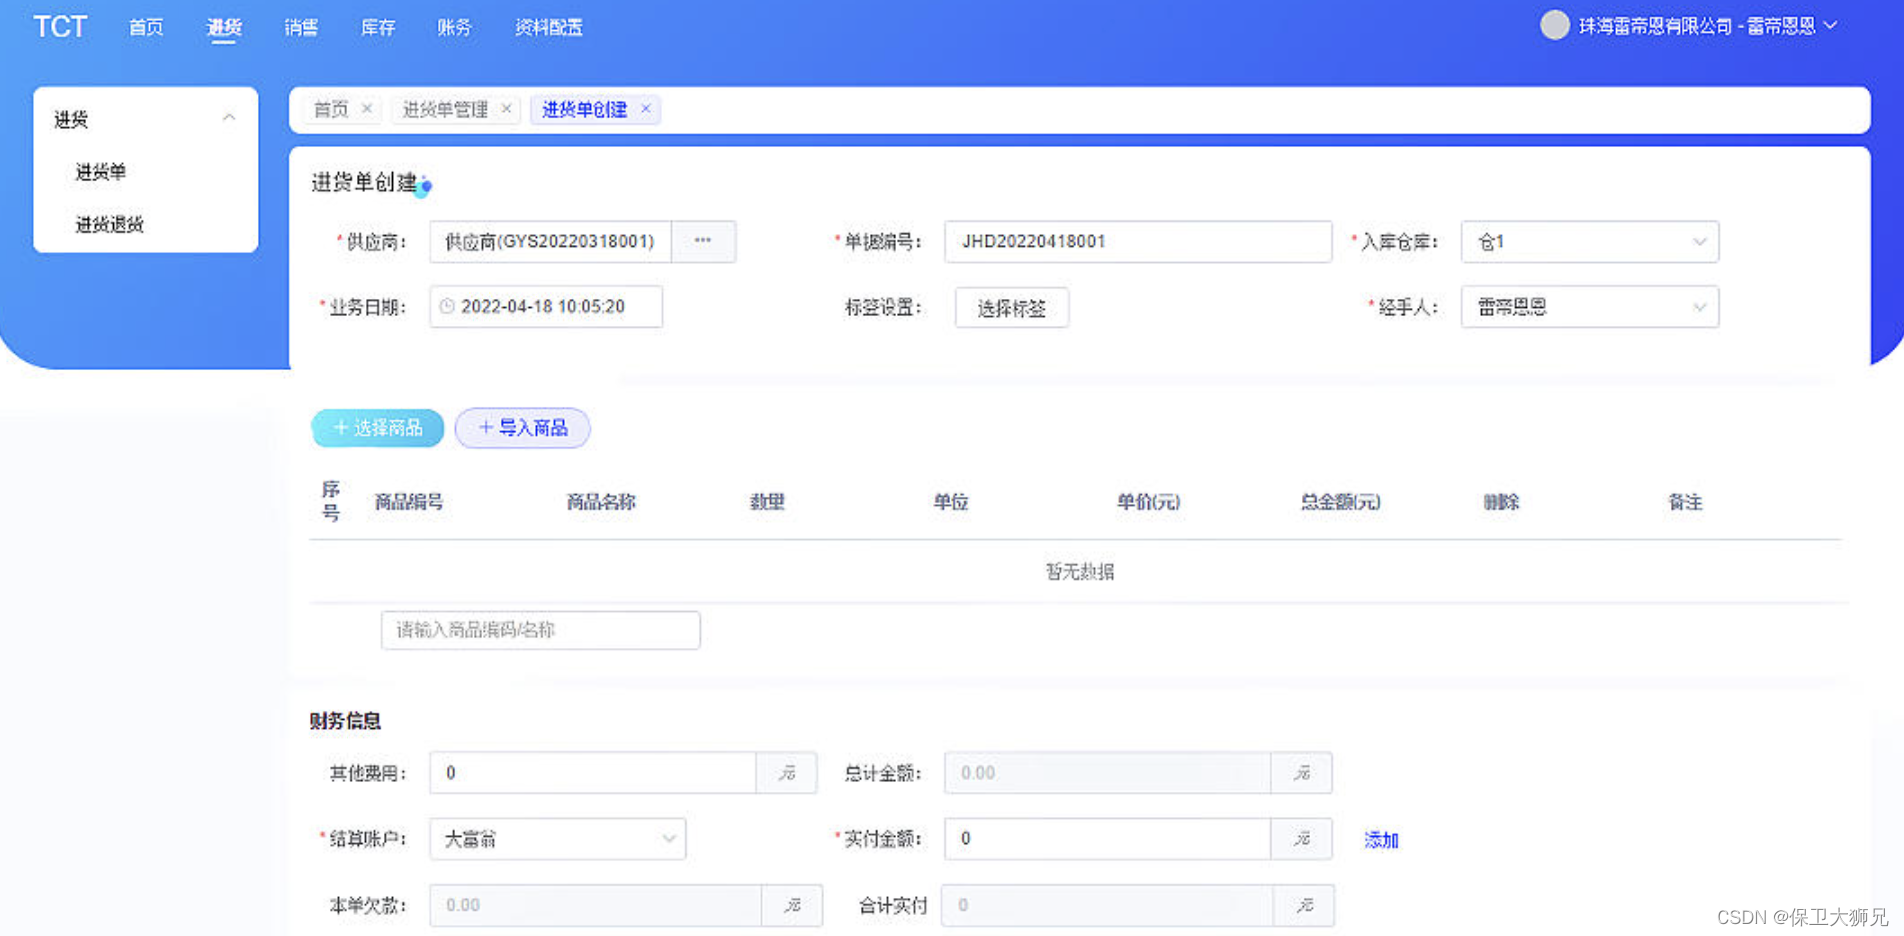Click the 进货单创建 form title

pos(364,182)
